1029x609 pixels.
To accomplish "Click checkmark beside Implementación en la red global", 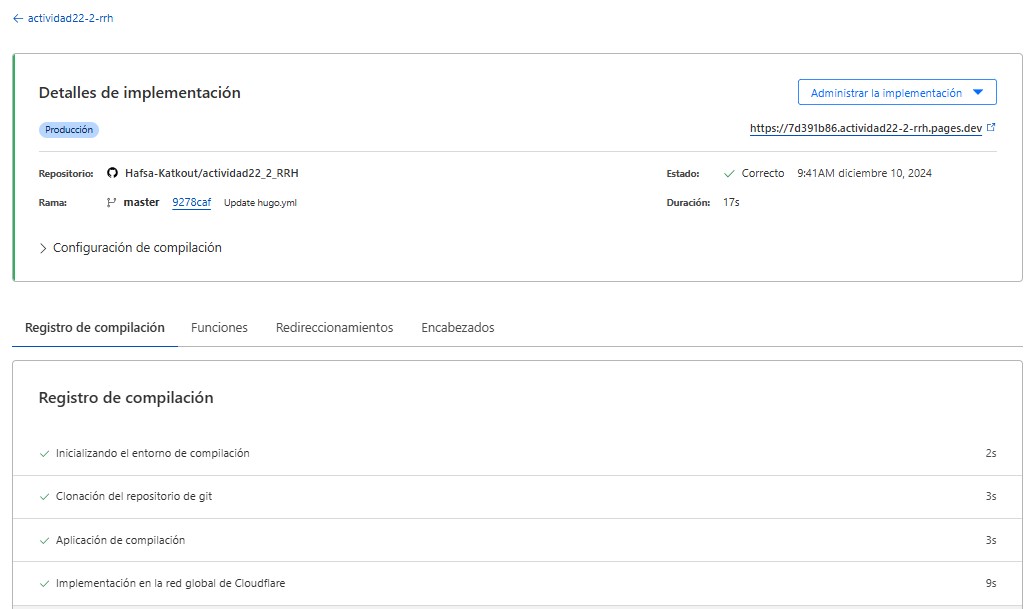I will [44, 583].
